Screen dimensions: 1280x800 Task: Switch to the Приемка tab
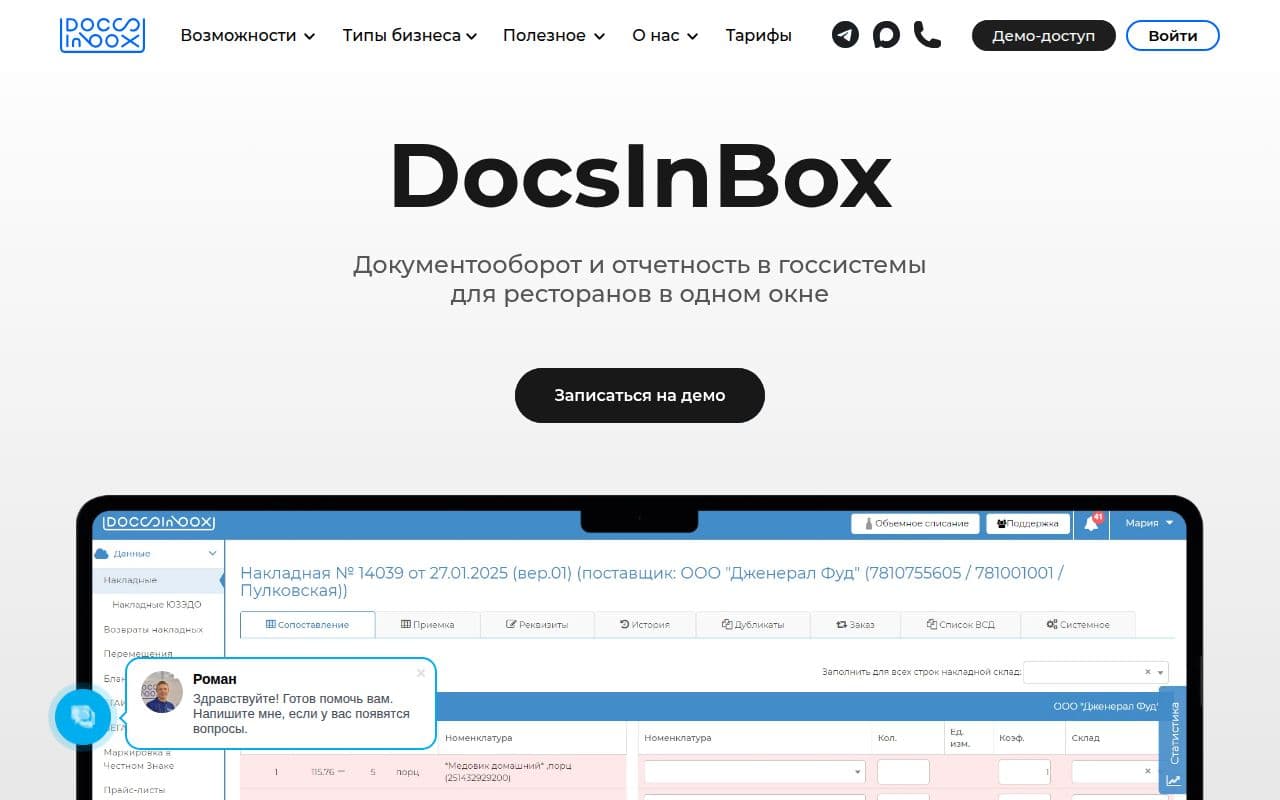(428, 624)
